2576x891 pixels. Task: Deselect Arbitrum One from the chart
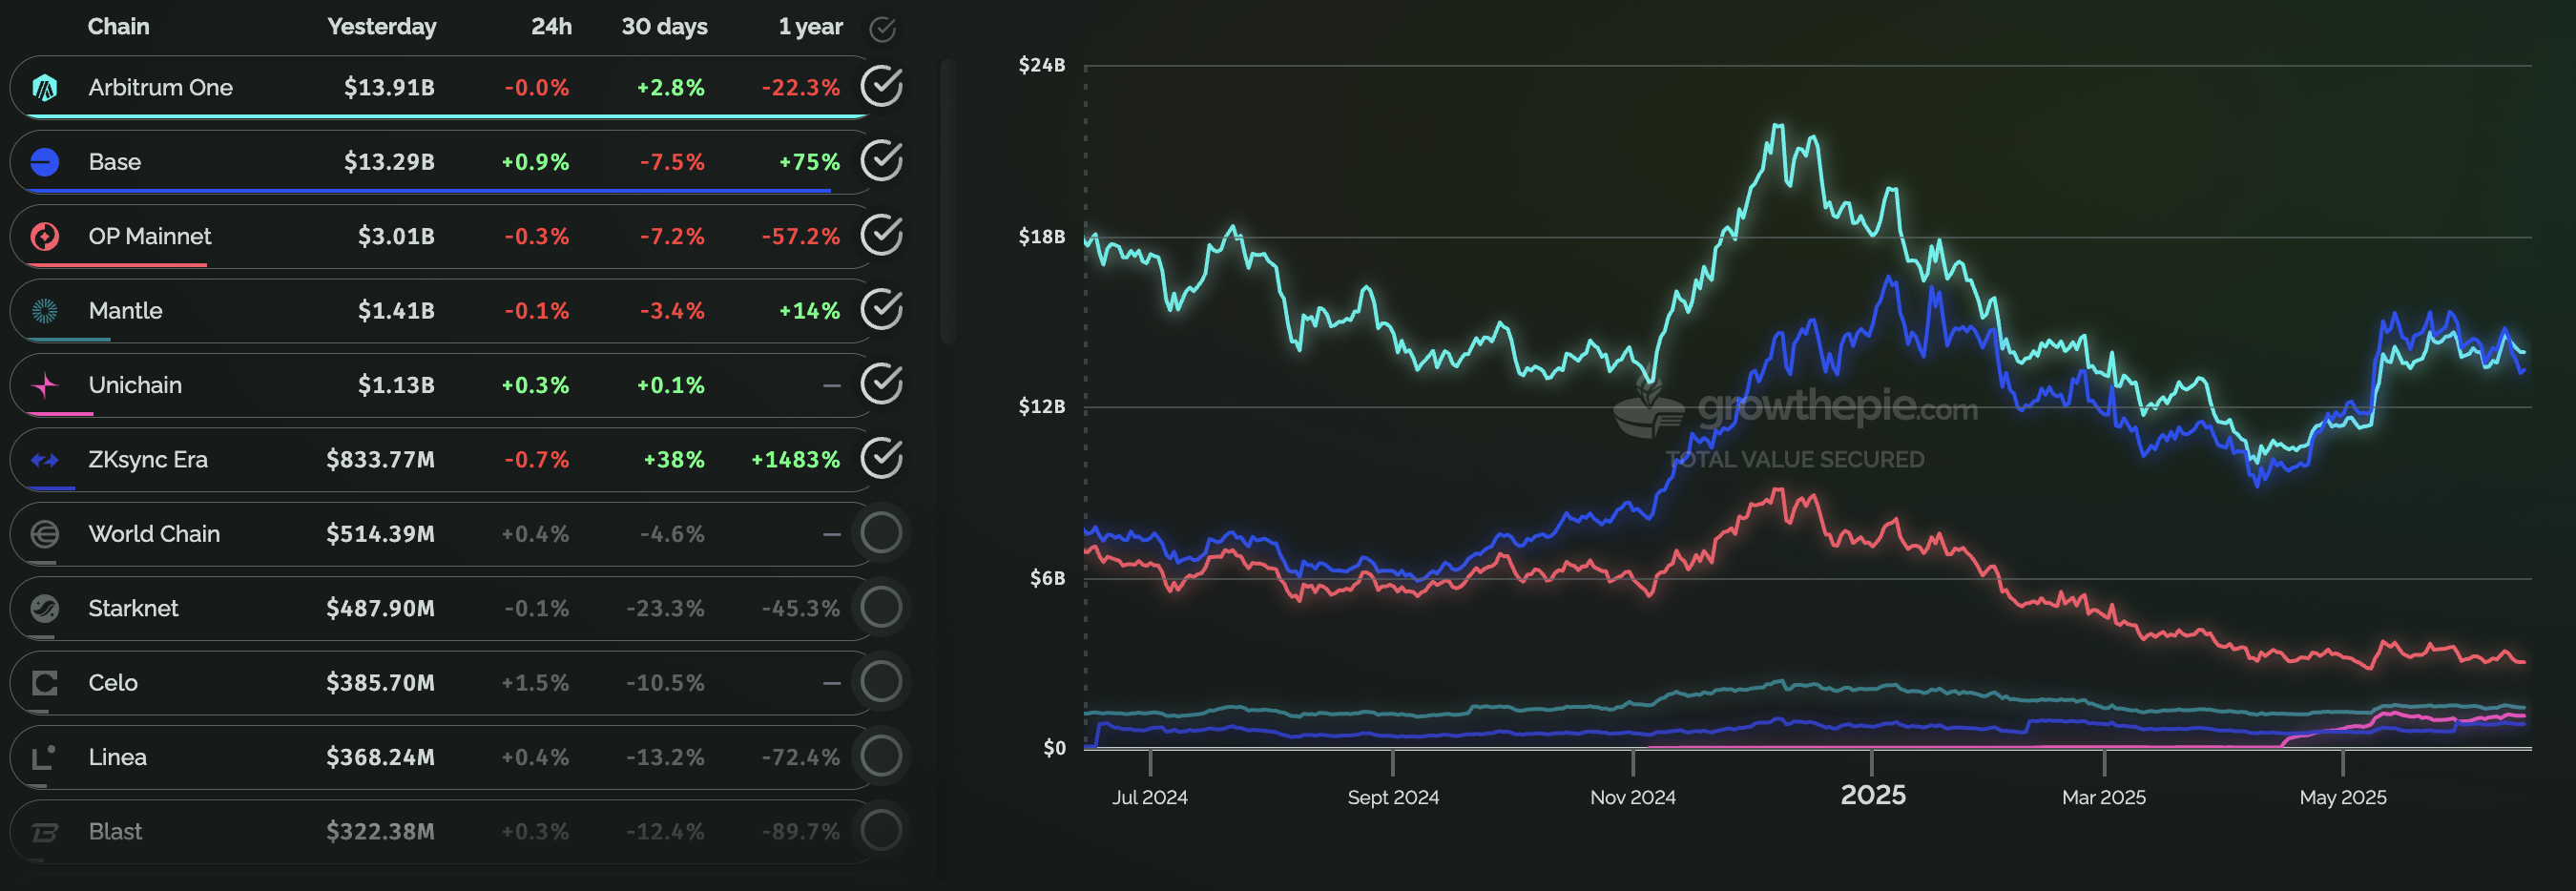[881, 87]
